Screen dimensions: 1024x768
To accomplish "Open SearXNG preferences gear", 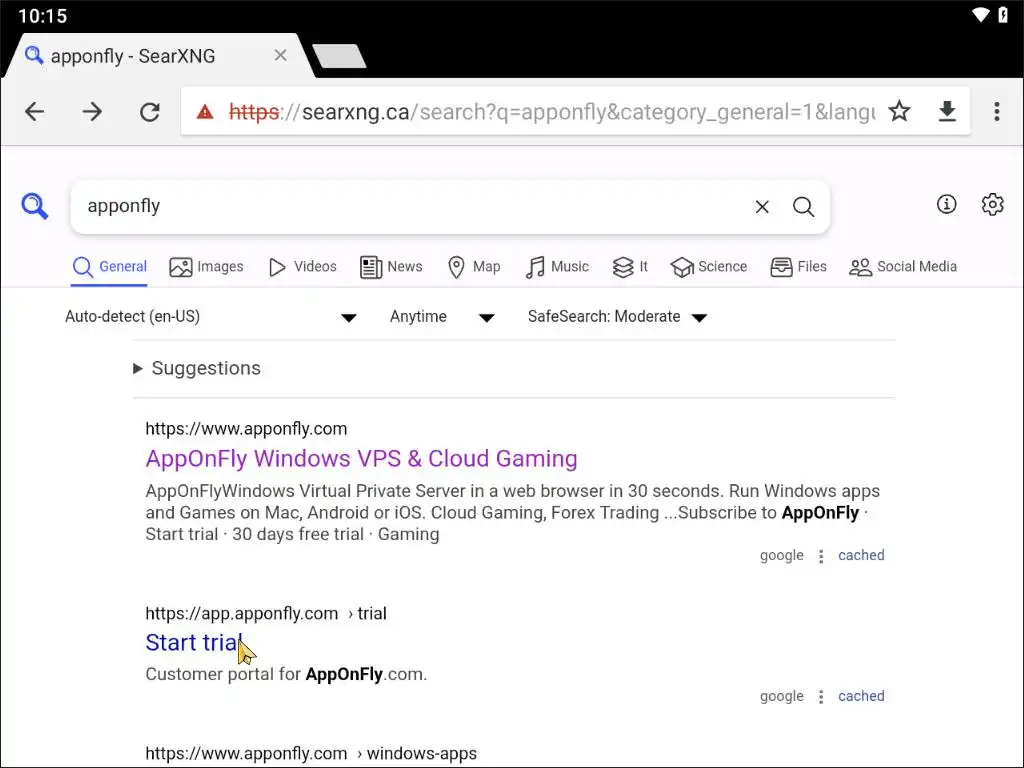I will point(993,204).
